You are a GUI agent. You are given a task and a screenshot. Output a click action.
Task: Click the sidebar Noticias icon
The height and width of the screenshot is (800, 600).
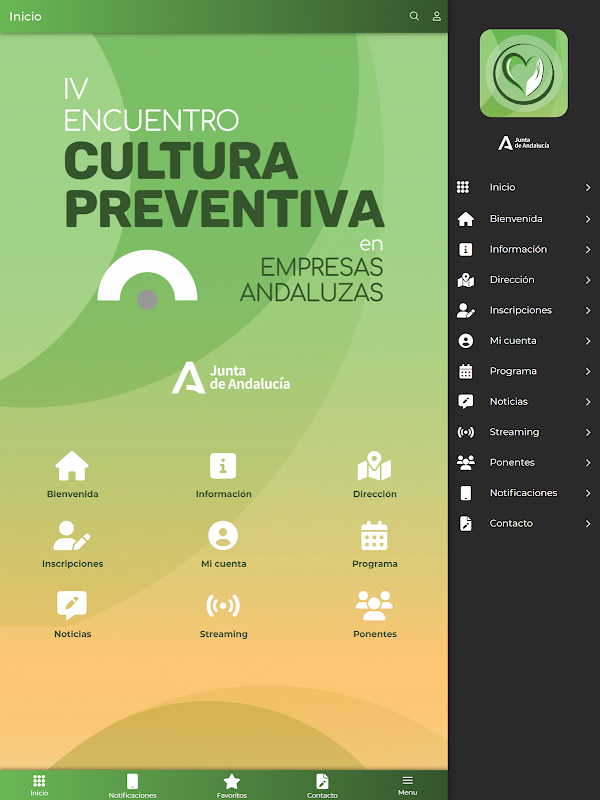coord(465,402)
